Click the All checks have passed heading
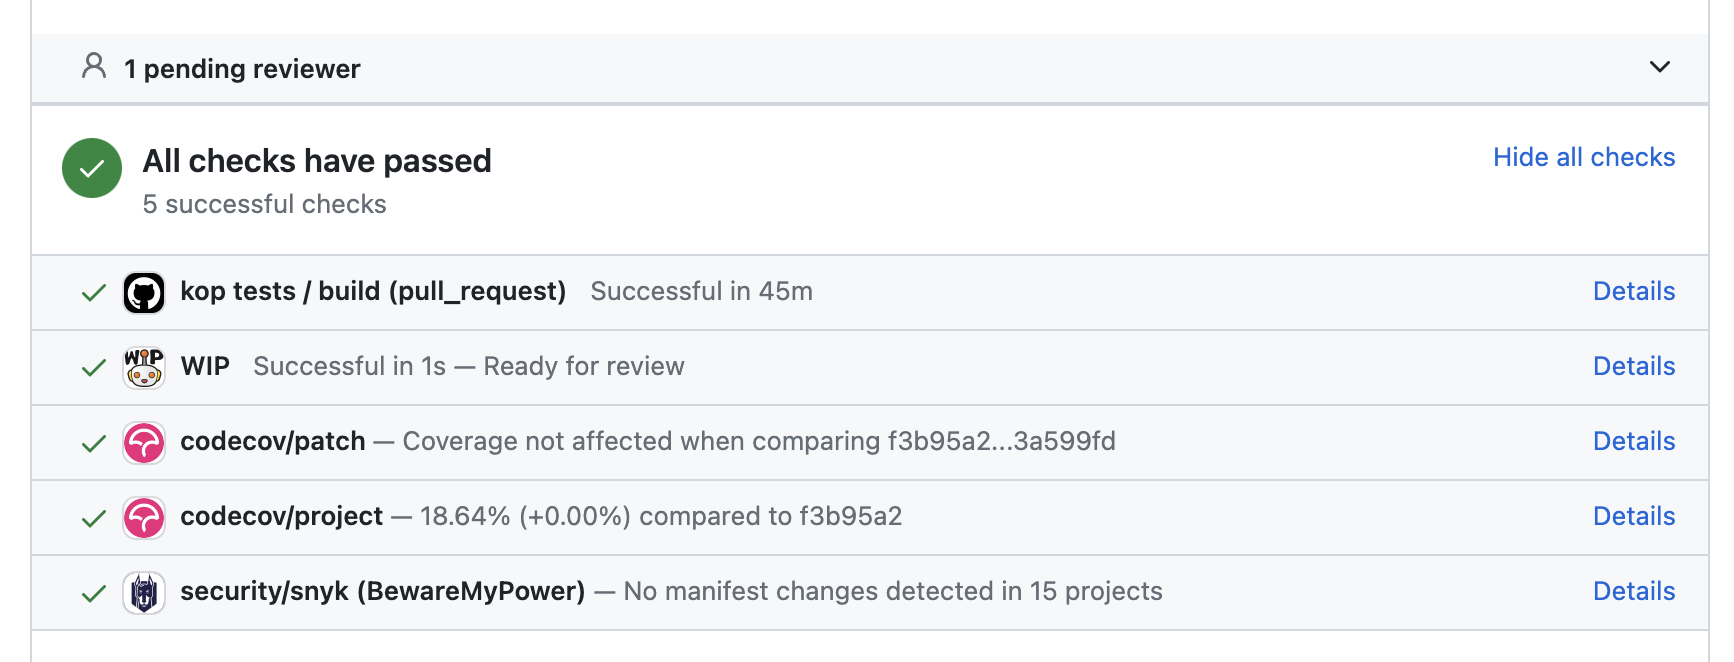 (317, 161)
